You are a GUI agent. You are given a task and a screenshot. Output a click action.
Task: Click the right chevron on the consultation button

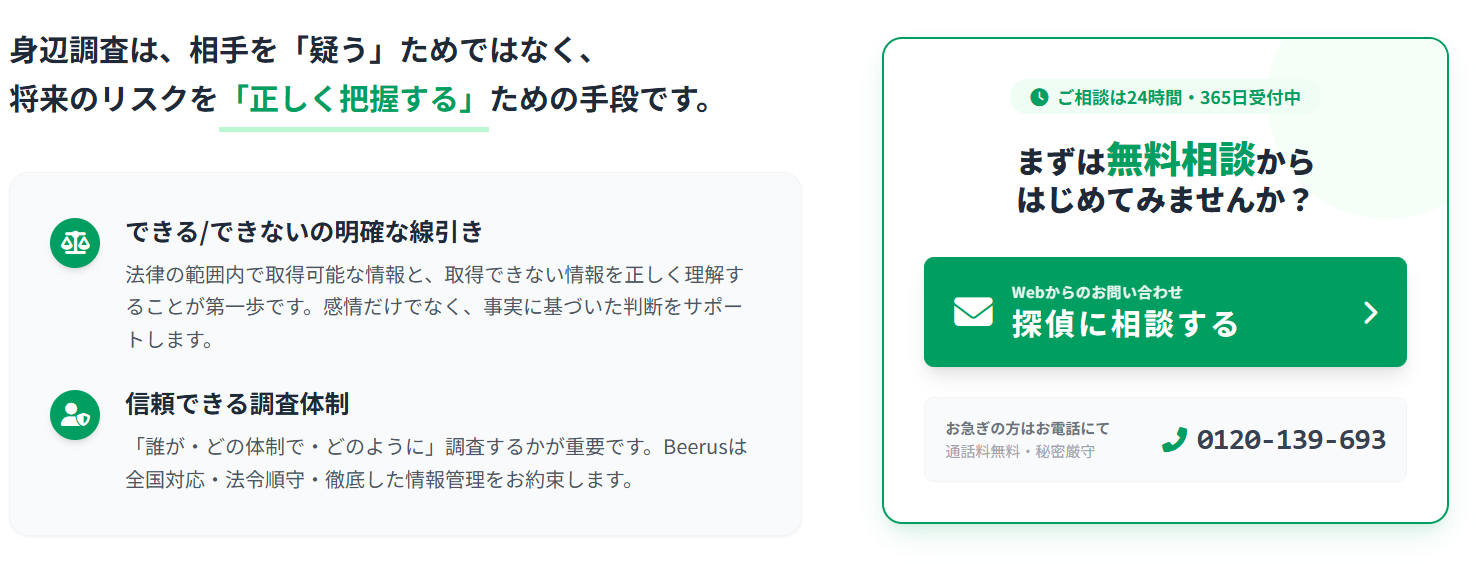pos(1371,313)
